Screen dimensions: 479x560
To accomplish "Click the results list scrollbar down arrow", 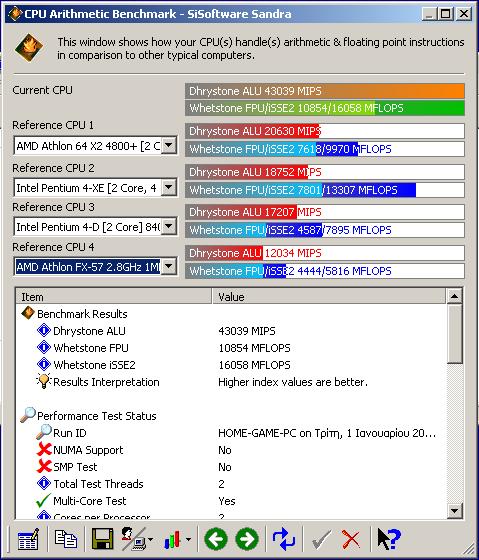I will coord(454,510).
